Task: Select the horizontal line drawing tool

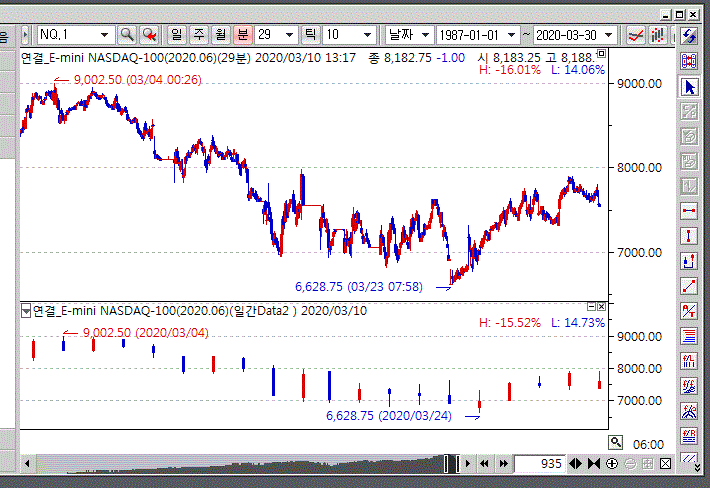Action: pyautogui.click(x=689, y=211)
